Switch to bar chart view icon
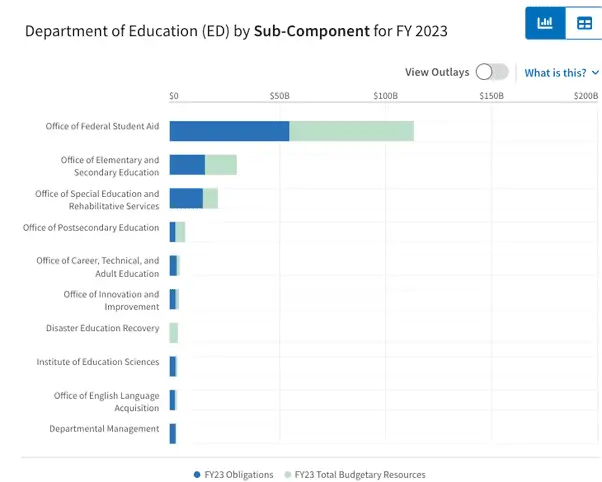The width and height of the screenshot is (602, 482). [545, 23]
